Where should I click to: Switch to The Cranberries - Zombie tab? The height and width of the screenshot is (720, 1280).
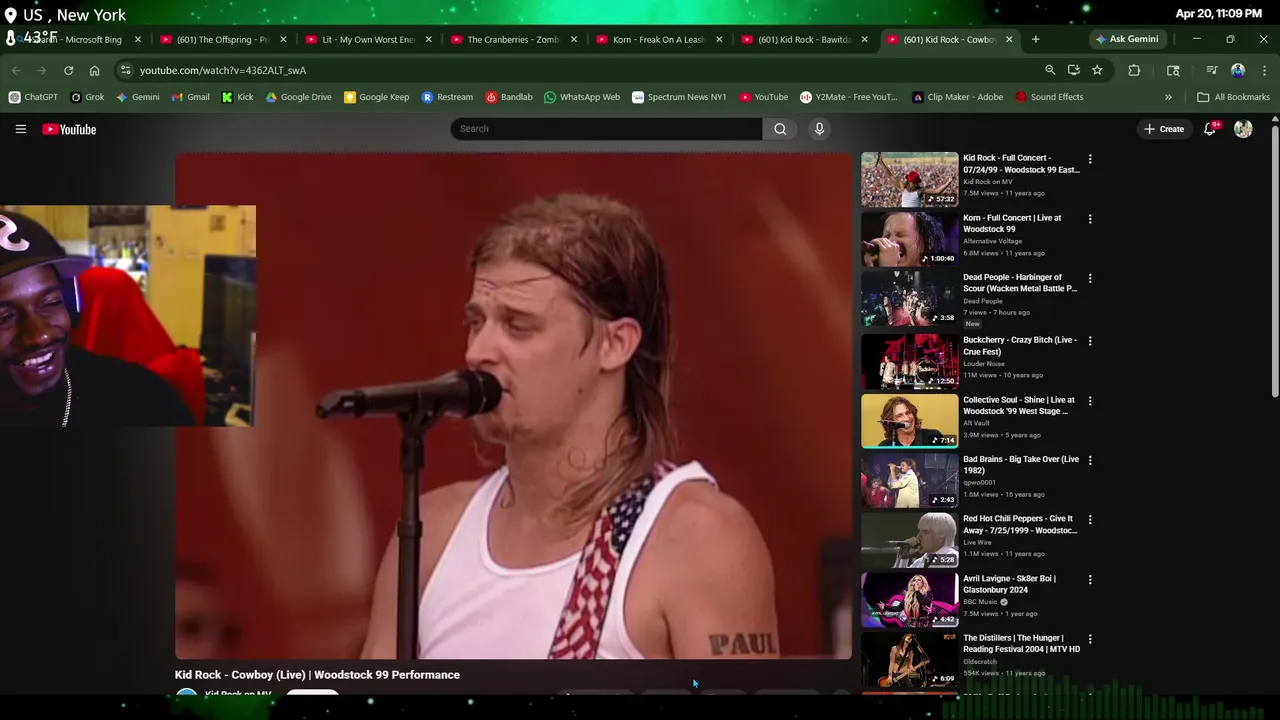(x=512, y=39)
